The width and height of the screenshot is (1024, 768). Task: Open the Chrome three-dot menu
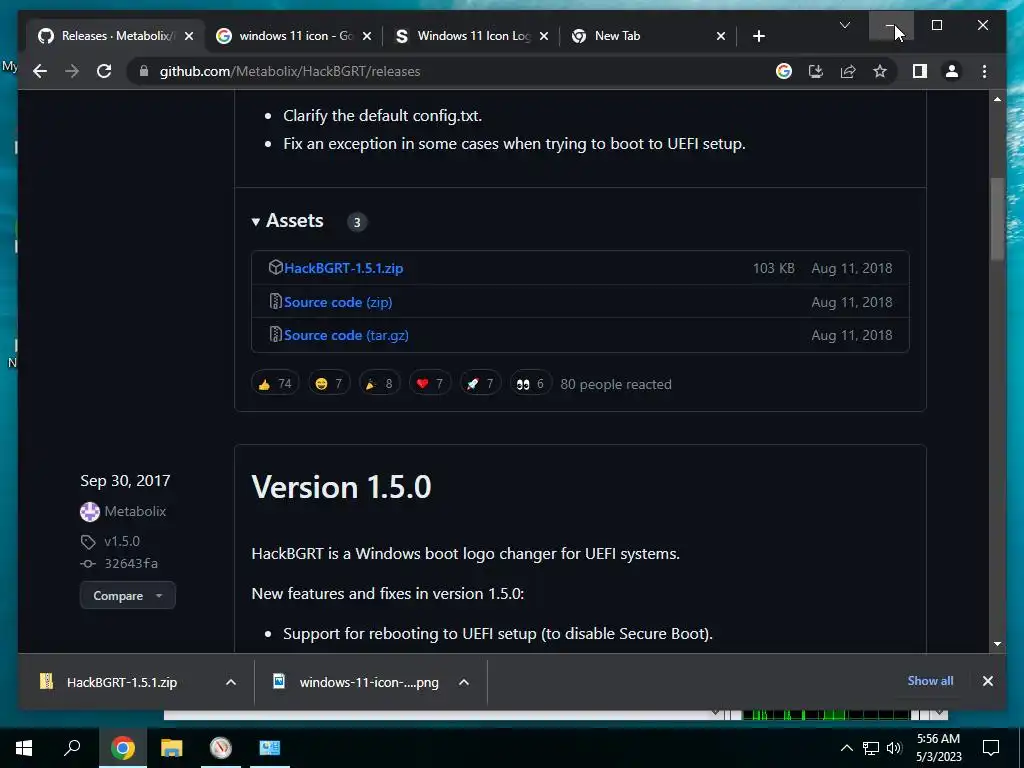click(x=984, y=71)
